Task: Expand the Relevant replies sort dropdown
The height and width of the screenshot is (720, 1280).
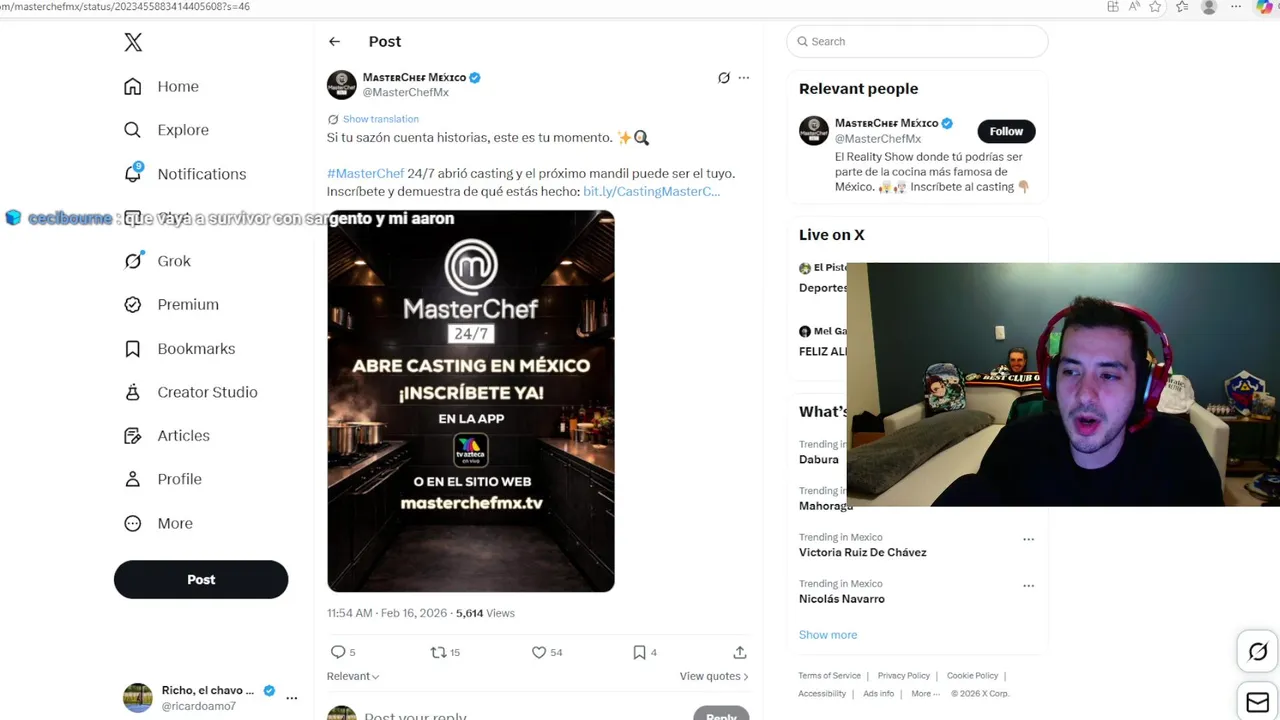Action: tap(353, 676)
